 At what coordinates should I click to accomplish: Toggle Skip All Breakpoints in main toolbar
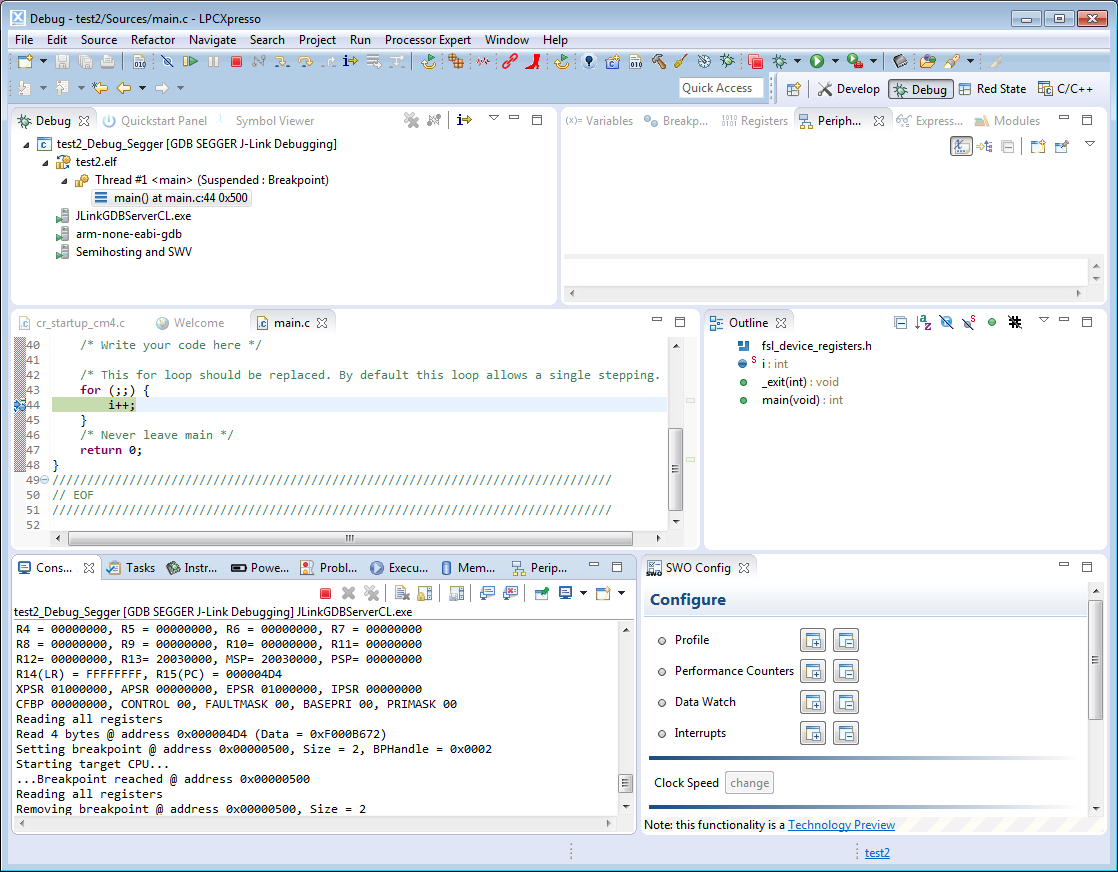point(167,62)
